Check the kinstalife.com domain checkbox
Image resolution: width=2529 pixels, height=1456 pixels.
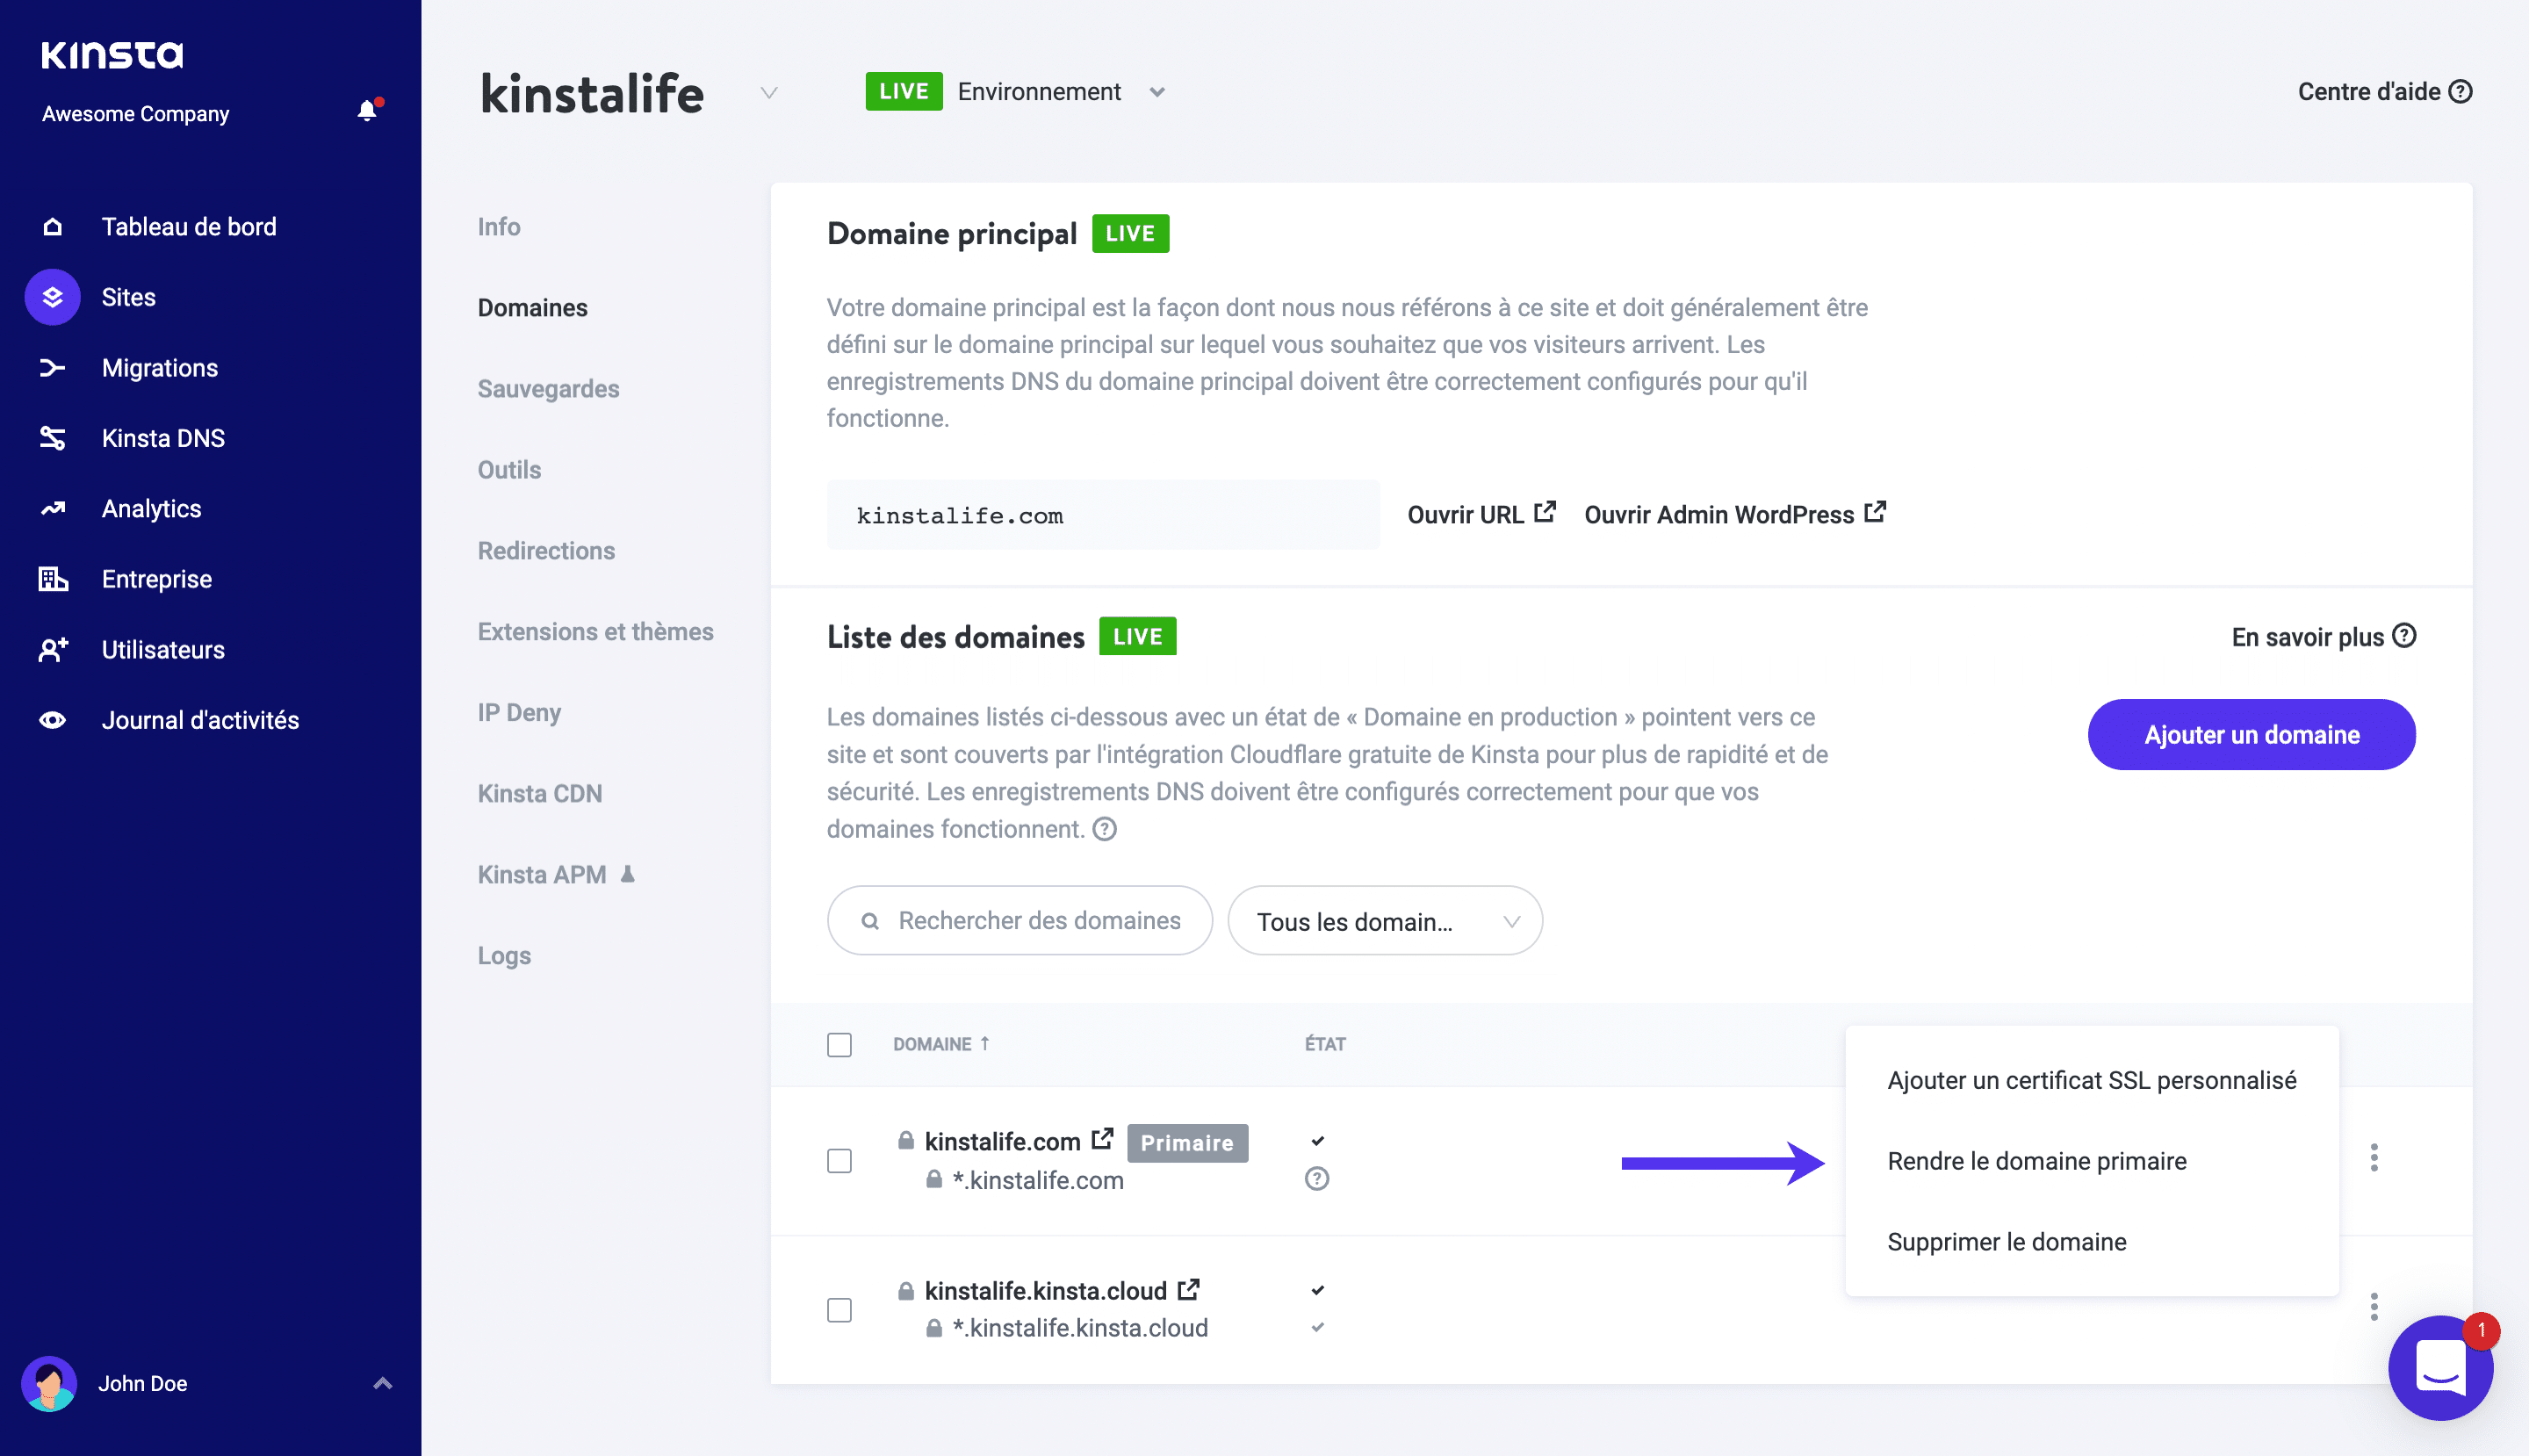839,1161
